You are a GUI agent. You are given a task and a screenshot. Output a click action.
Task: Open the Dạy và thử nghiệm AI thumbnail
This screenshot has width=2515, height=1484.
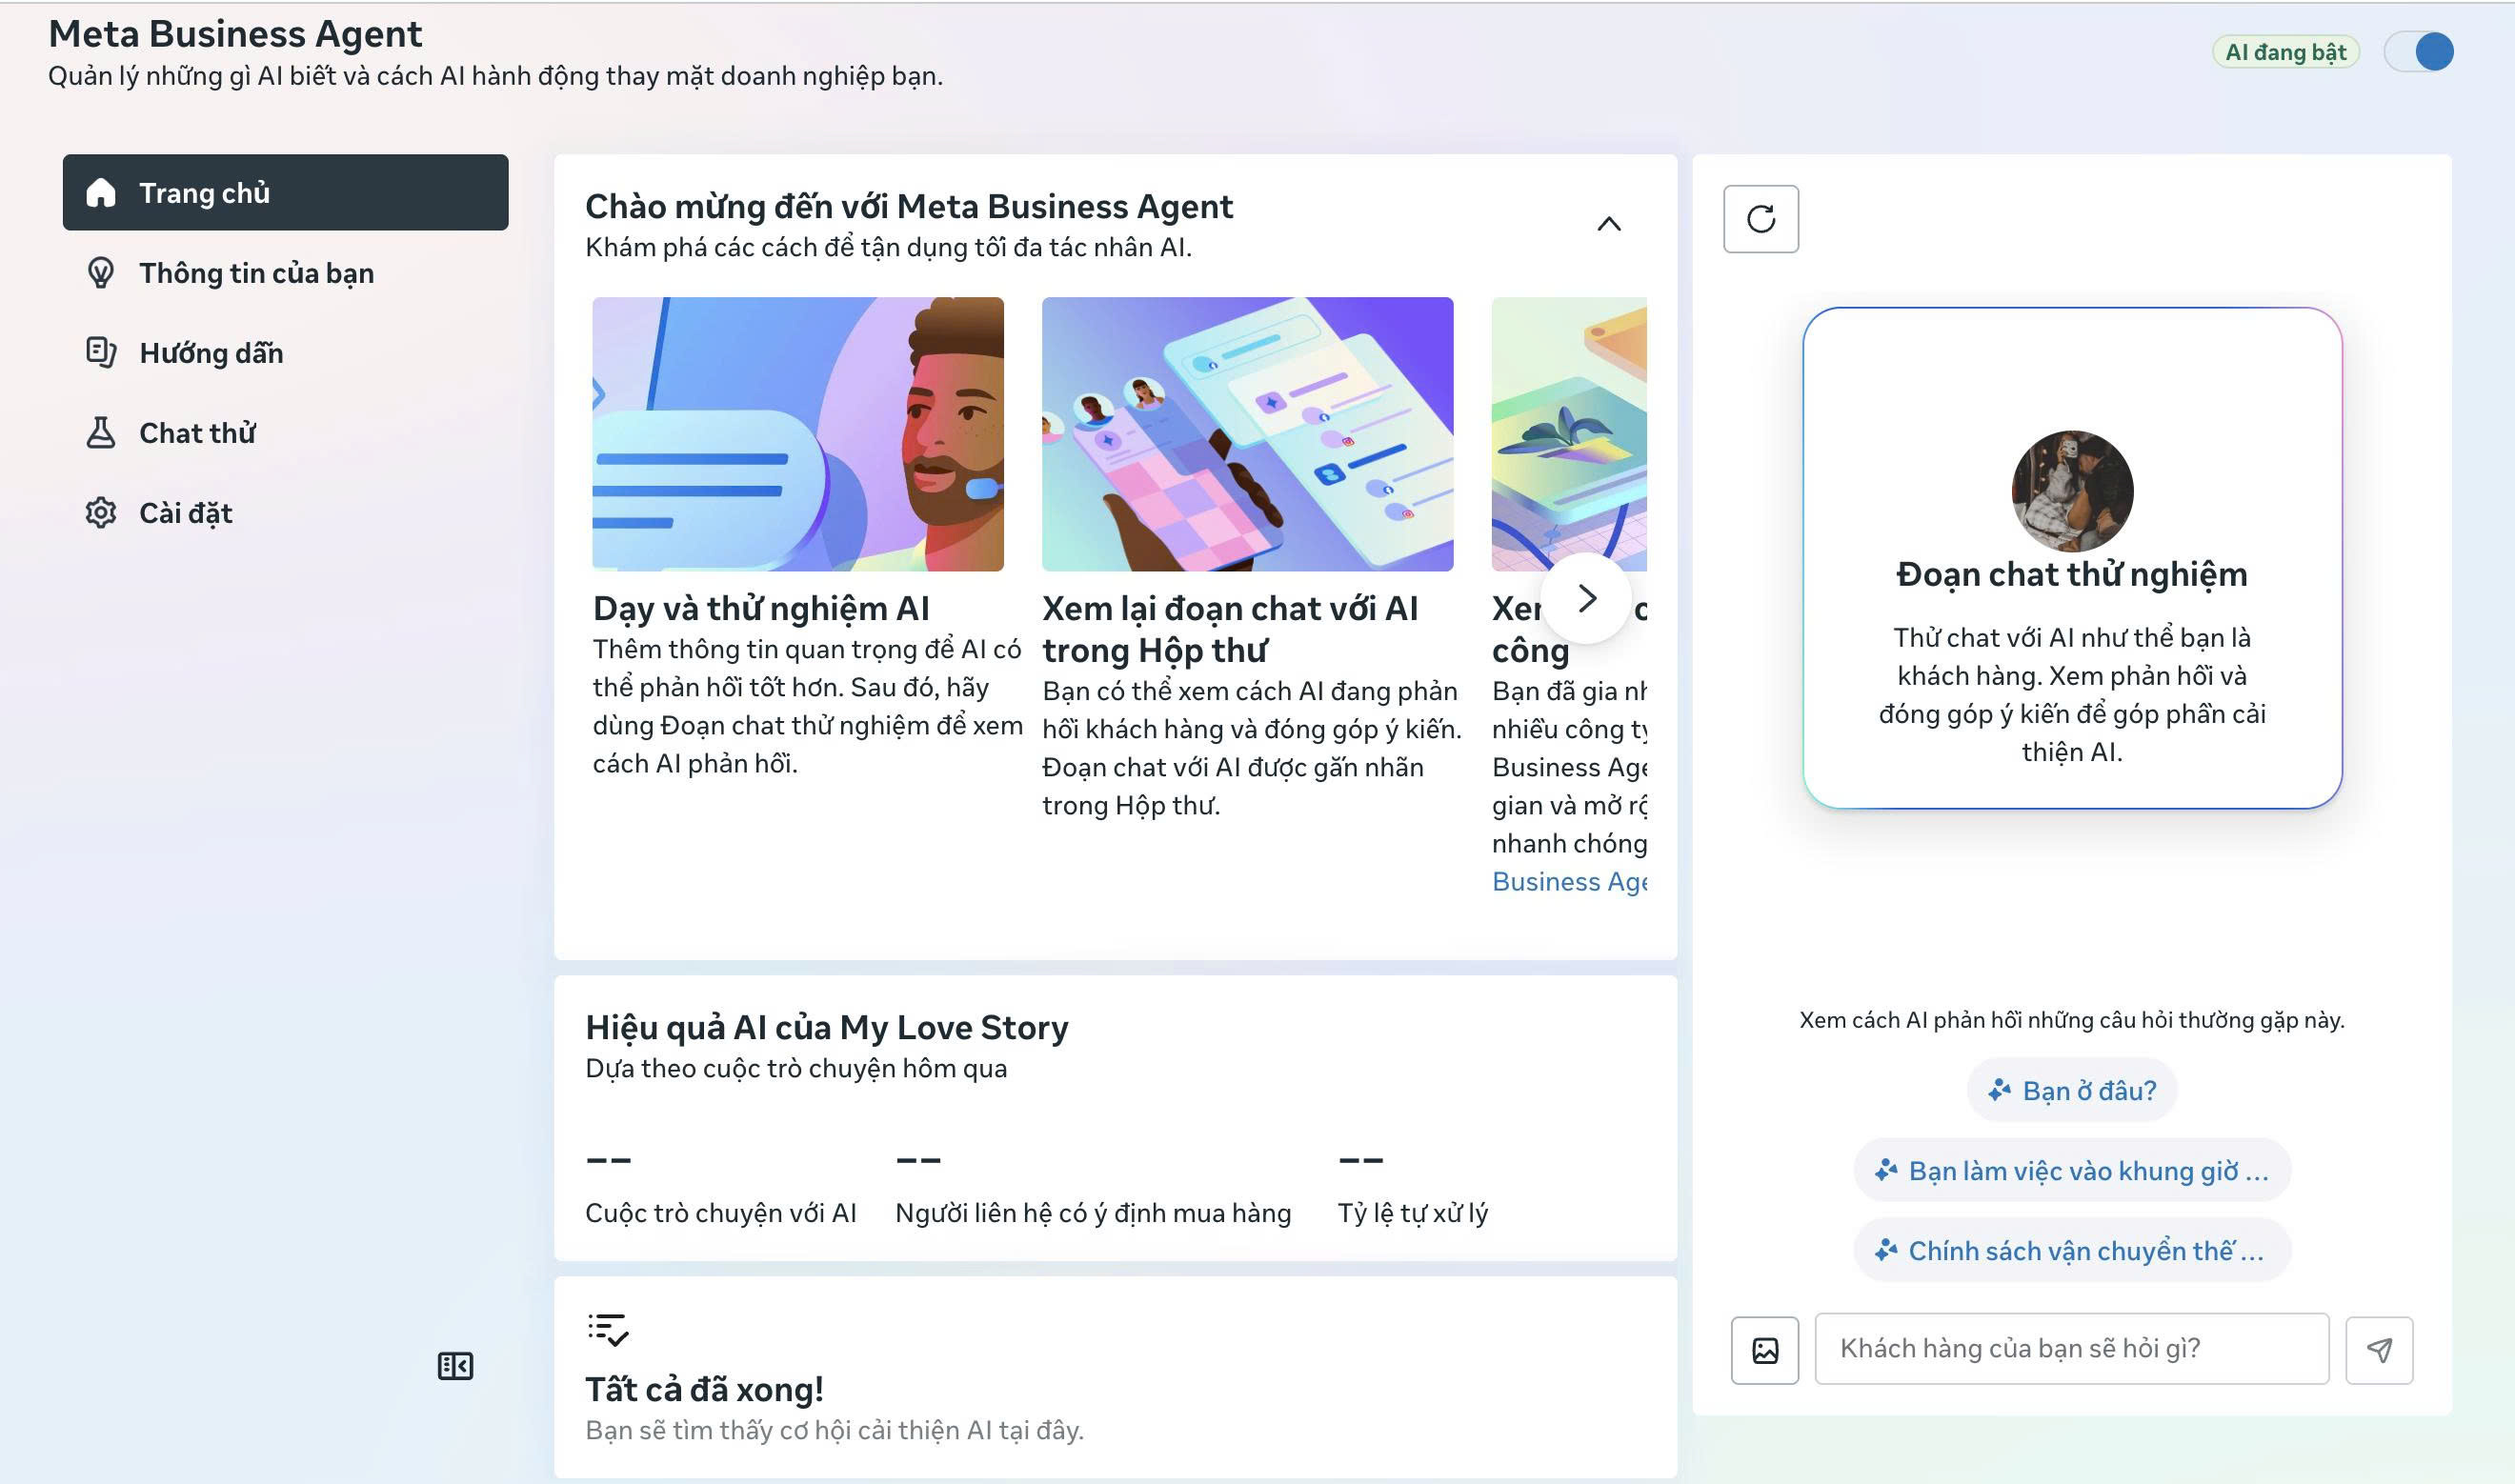798,434
